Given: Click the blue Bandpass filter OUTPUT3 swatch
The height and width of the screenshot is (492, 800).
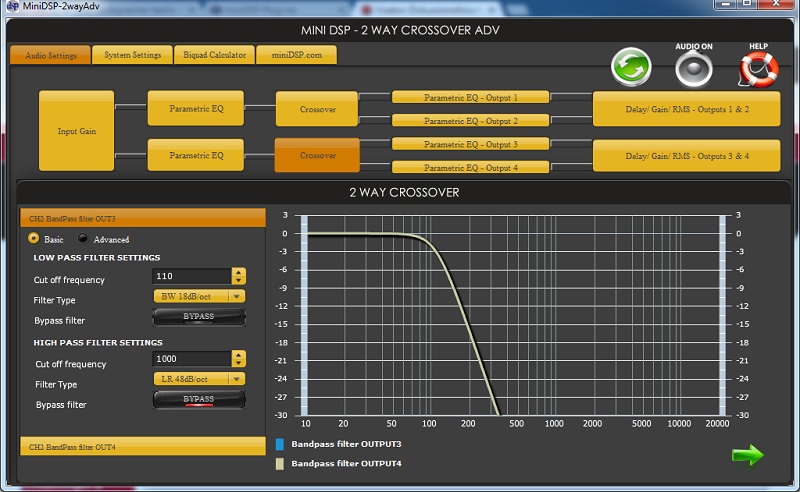Looking at the screenshot, I should pos(281,444).
